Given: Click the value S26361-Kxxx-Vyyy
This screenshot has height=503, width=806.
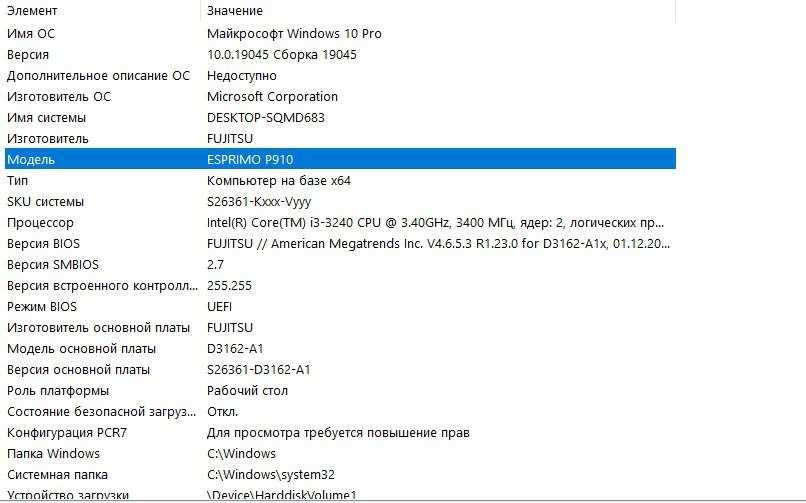Looking at the screenshot, I should pyautogui.click(x=259, y=202).
